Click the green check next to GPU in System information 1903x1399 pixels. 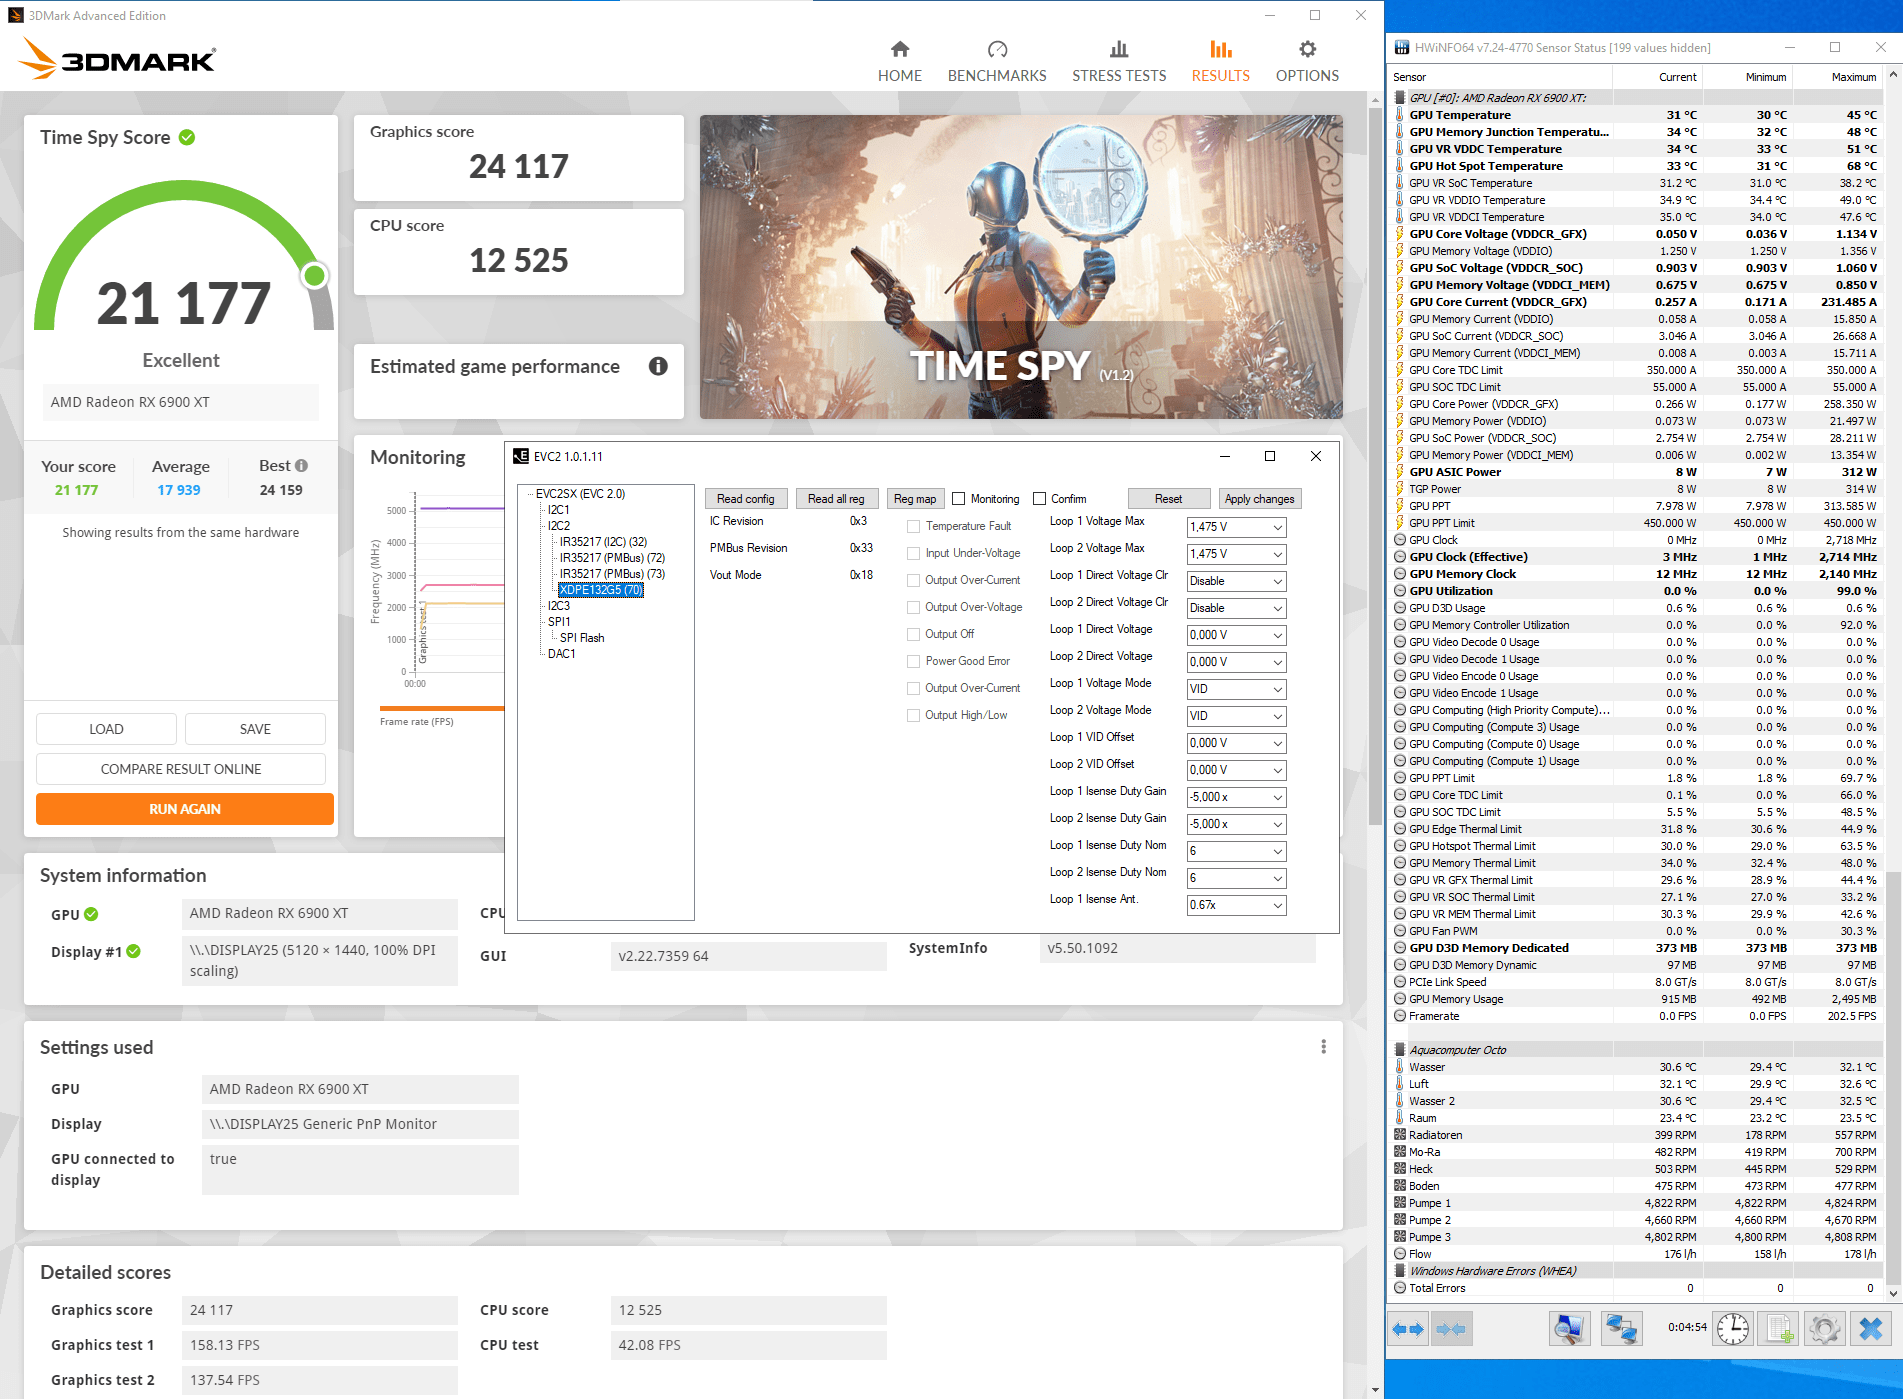click(92, 914)
